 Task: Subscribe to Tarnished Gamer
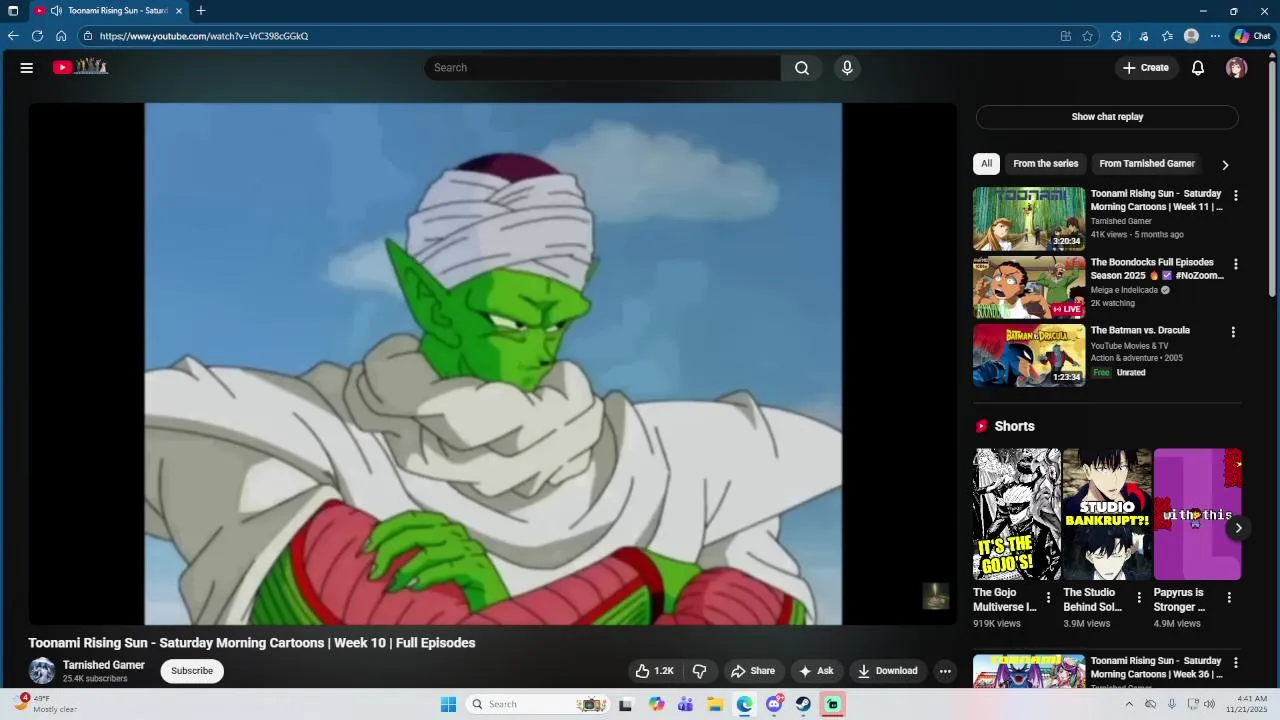(x=192, y=671)
